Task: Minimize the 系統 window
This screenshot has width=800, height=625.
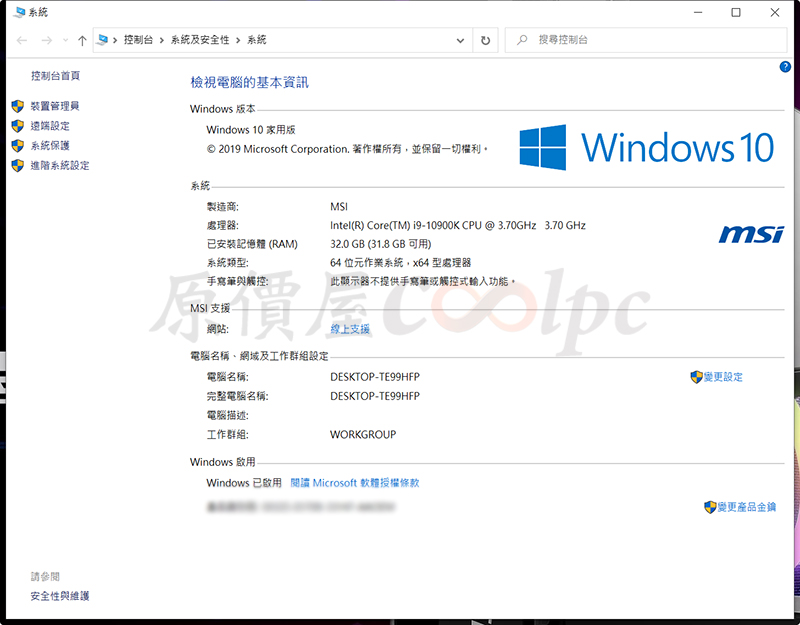Action: click(698, 12)
